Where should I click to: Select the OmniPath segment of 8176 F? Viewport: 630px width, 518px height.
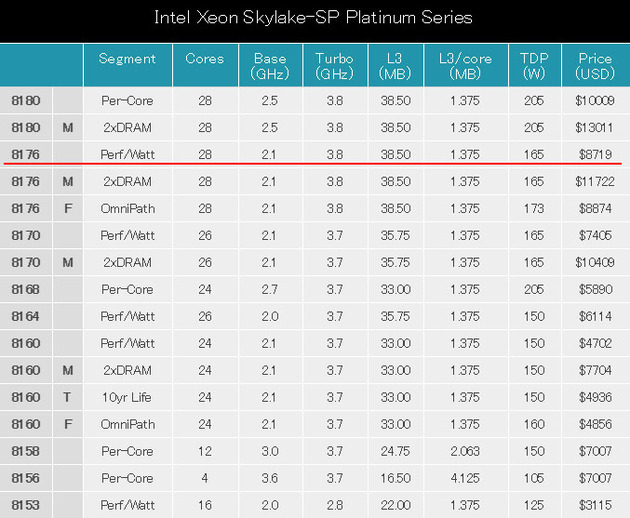click(x=127, y=209)
